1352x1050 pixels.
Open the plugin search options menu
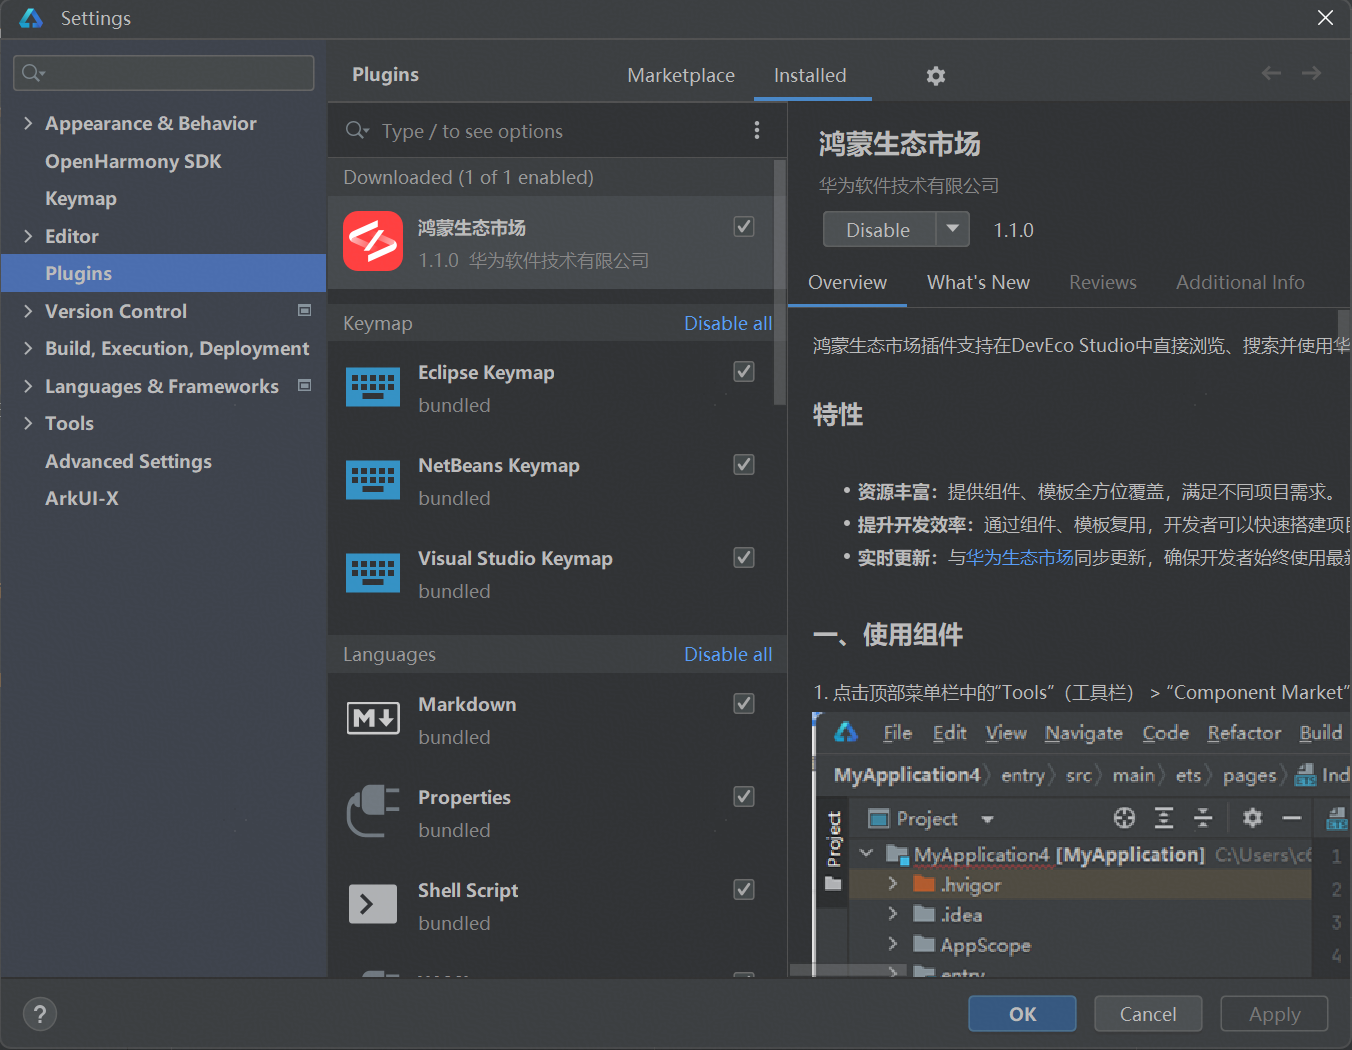757,130
